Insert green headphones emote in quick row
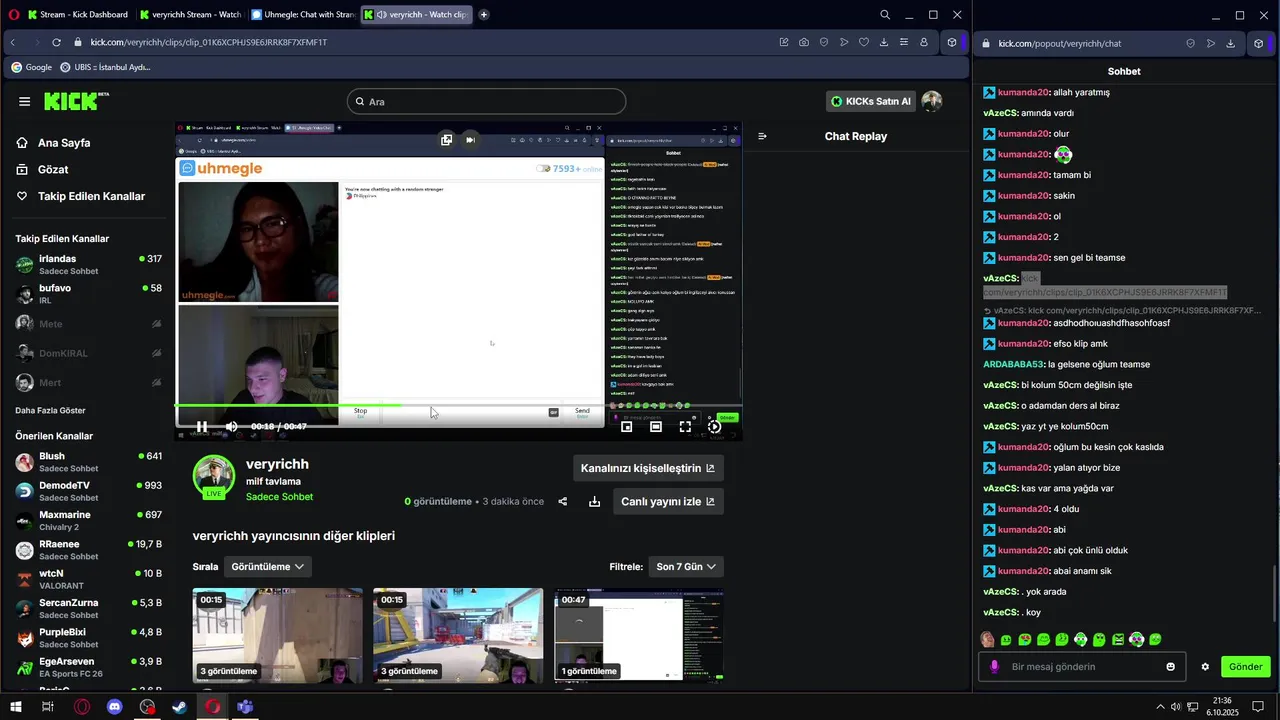The image size is (1280, 720). coord(1081,639)
